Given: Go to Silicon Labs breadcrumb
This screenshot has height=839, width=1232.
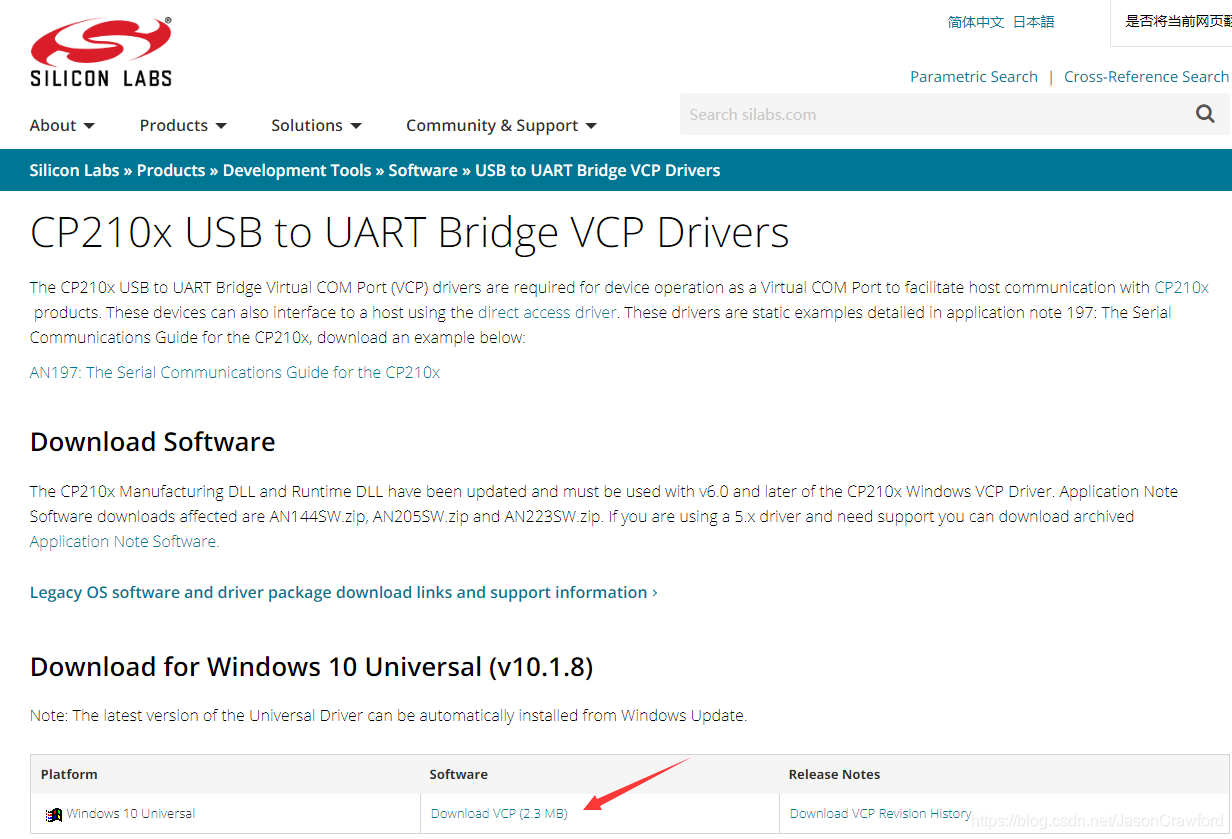Looking at the screenshot, I should [x=74, y=170].
